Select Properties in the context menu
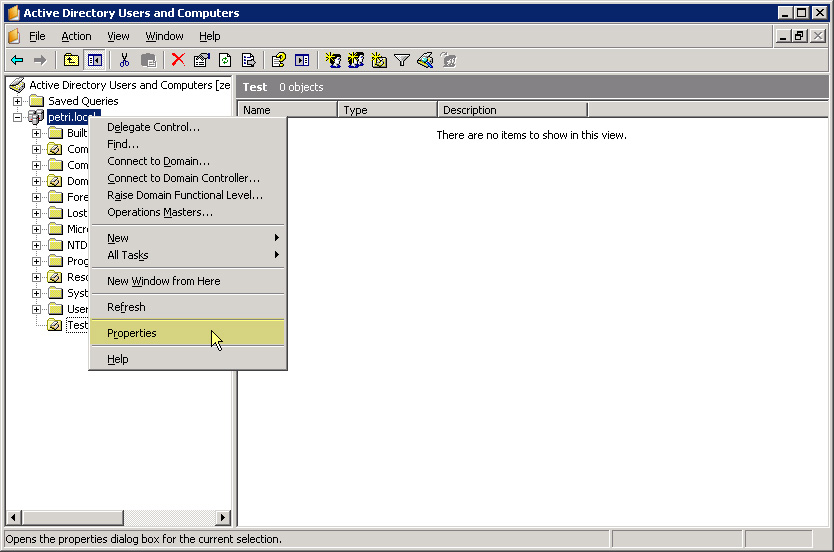The height and width of the screenshot is (552, 834). click(188, 333)
